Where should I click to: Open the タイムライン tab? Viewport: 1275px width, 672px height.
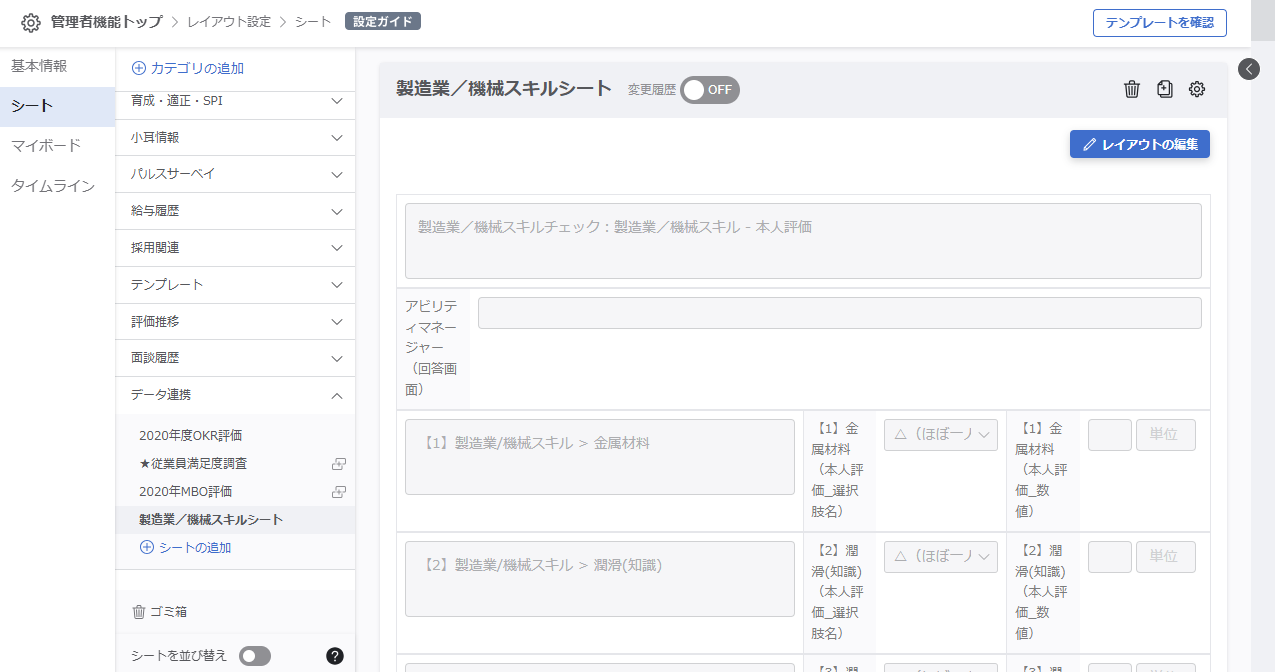53,186
